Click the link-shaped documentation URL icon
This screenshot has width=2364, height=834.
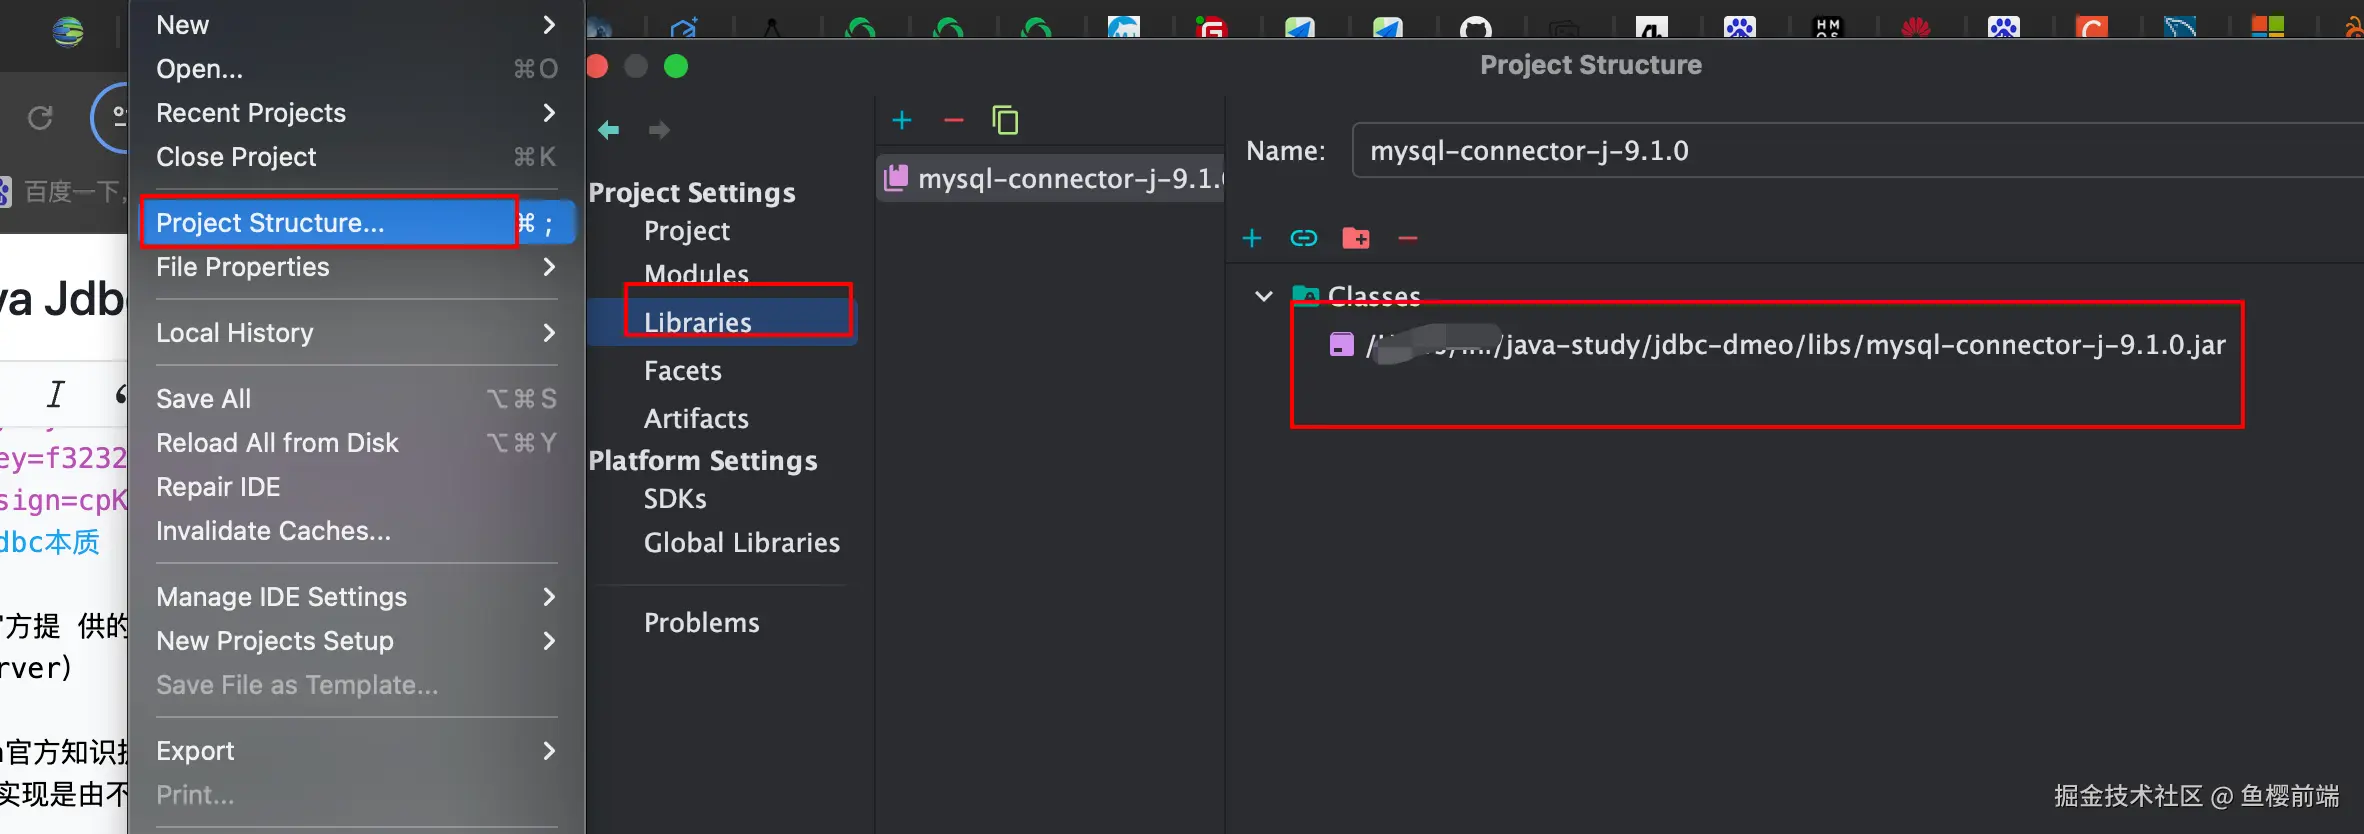[x=1304, y=238]
